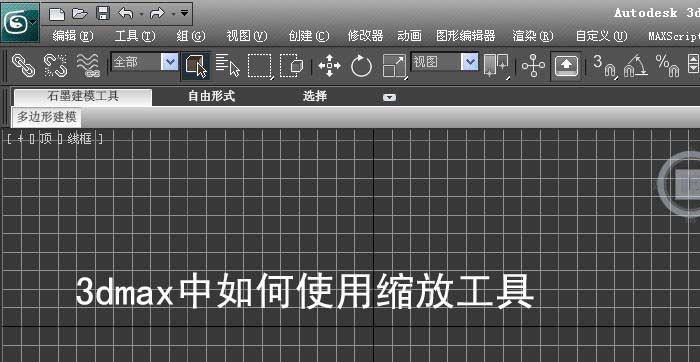Toggle the Percent Snap button

667,66
